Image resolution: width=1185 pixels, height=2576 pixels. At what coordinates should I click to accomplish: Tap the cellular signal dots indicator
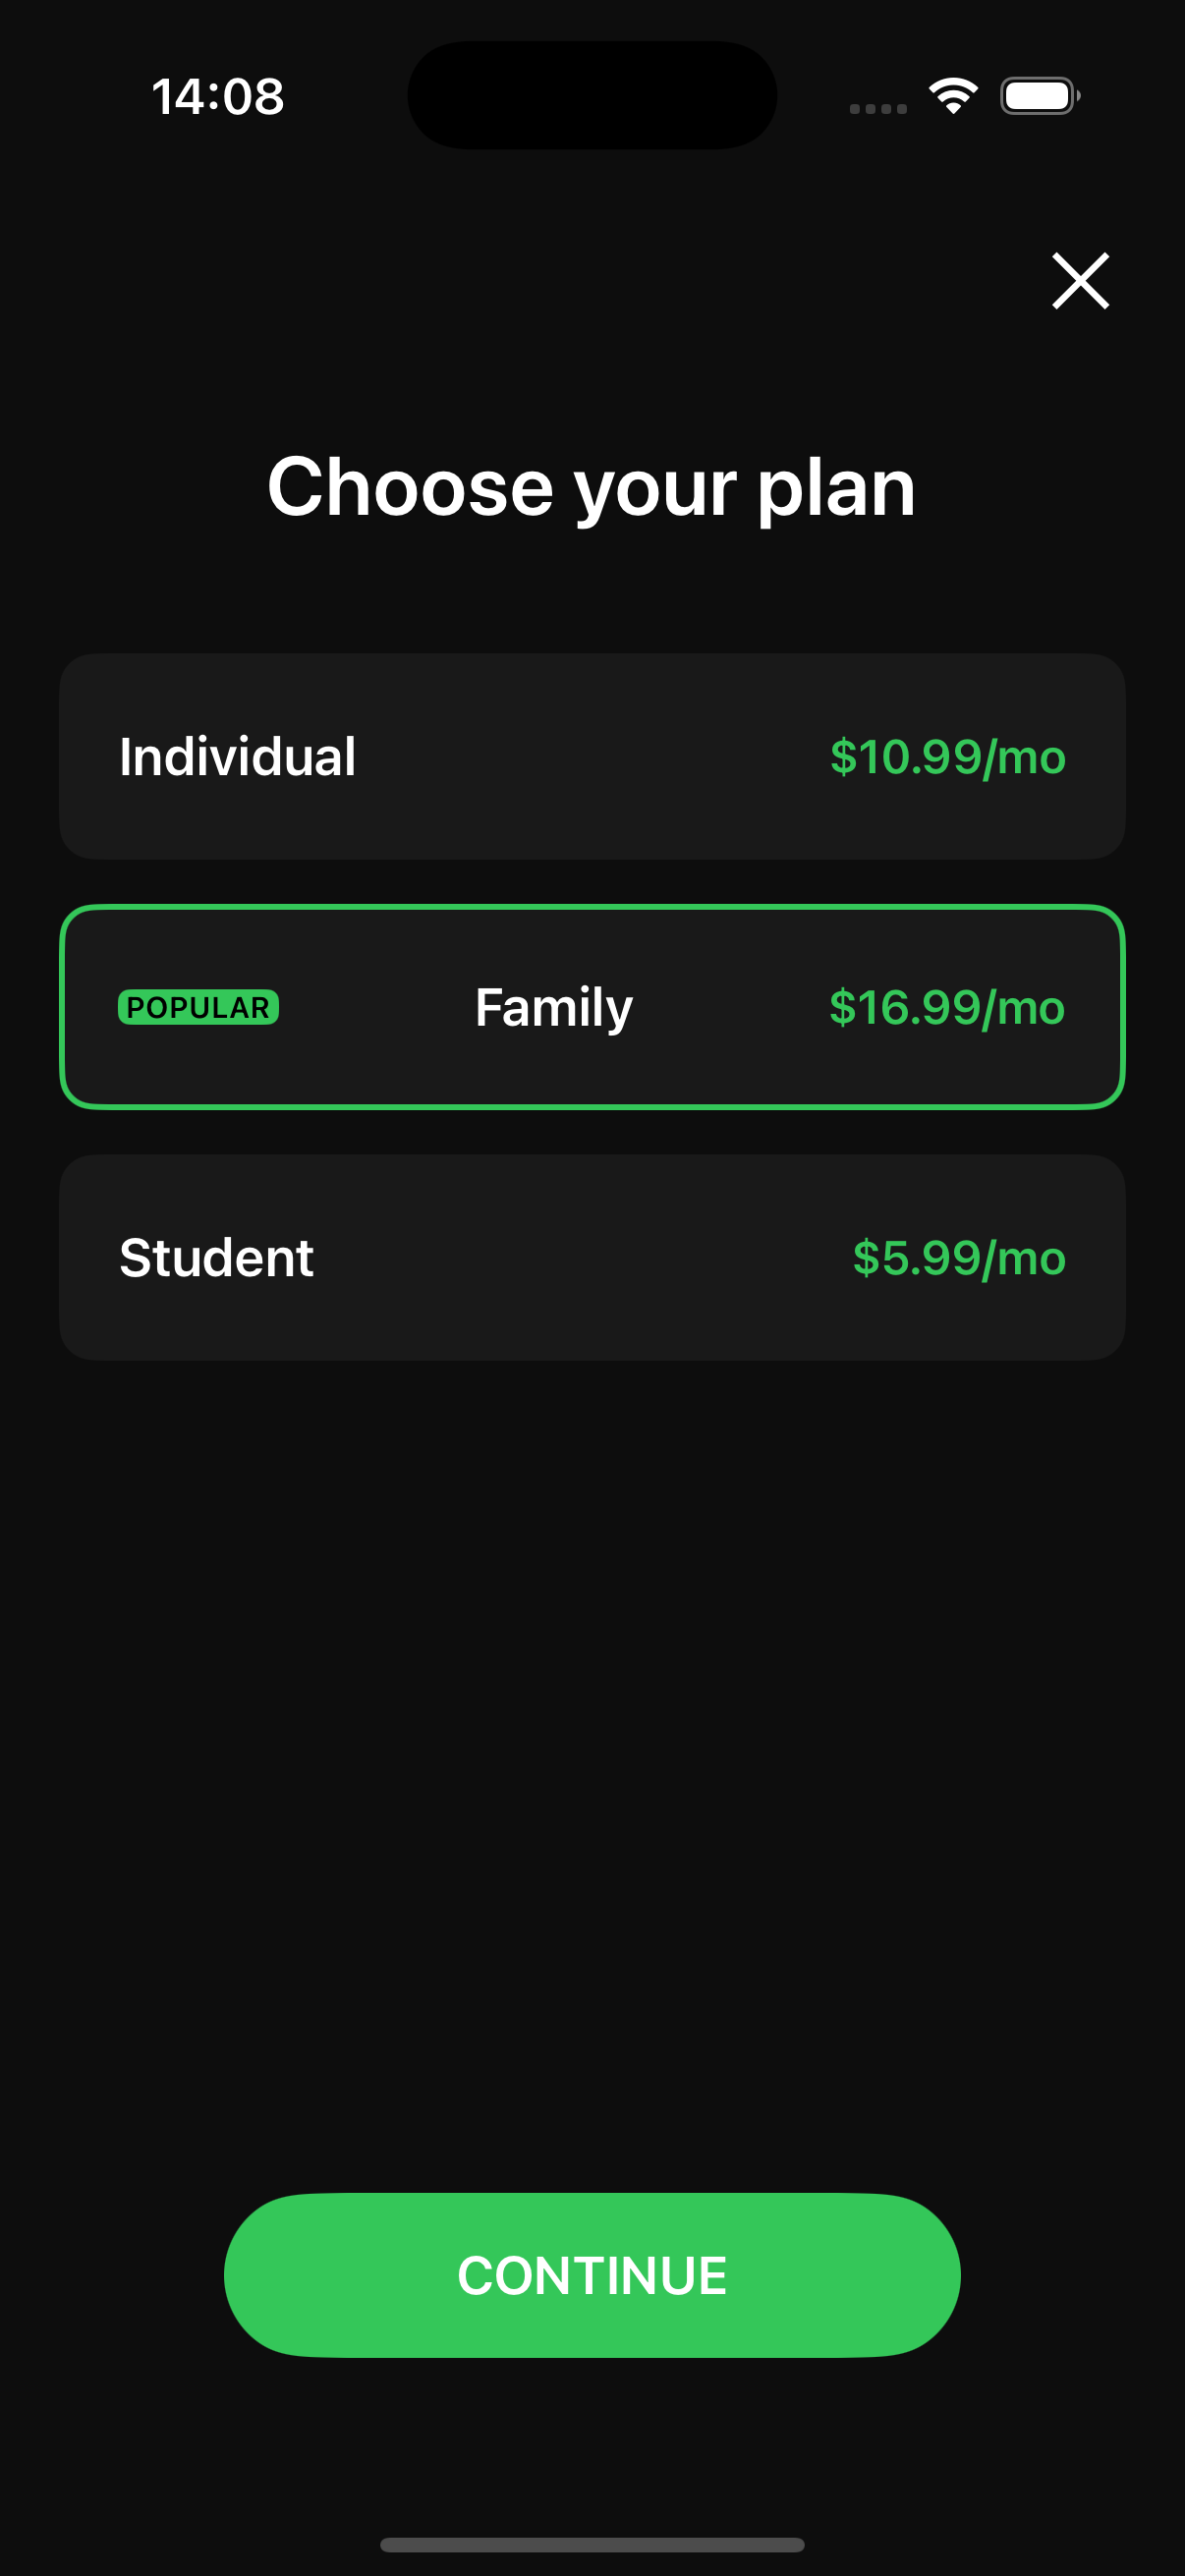click(x=877, y=108)
